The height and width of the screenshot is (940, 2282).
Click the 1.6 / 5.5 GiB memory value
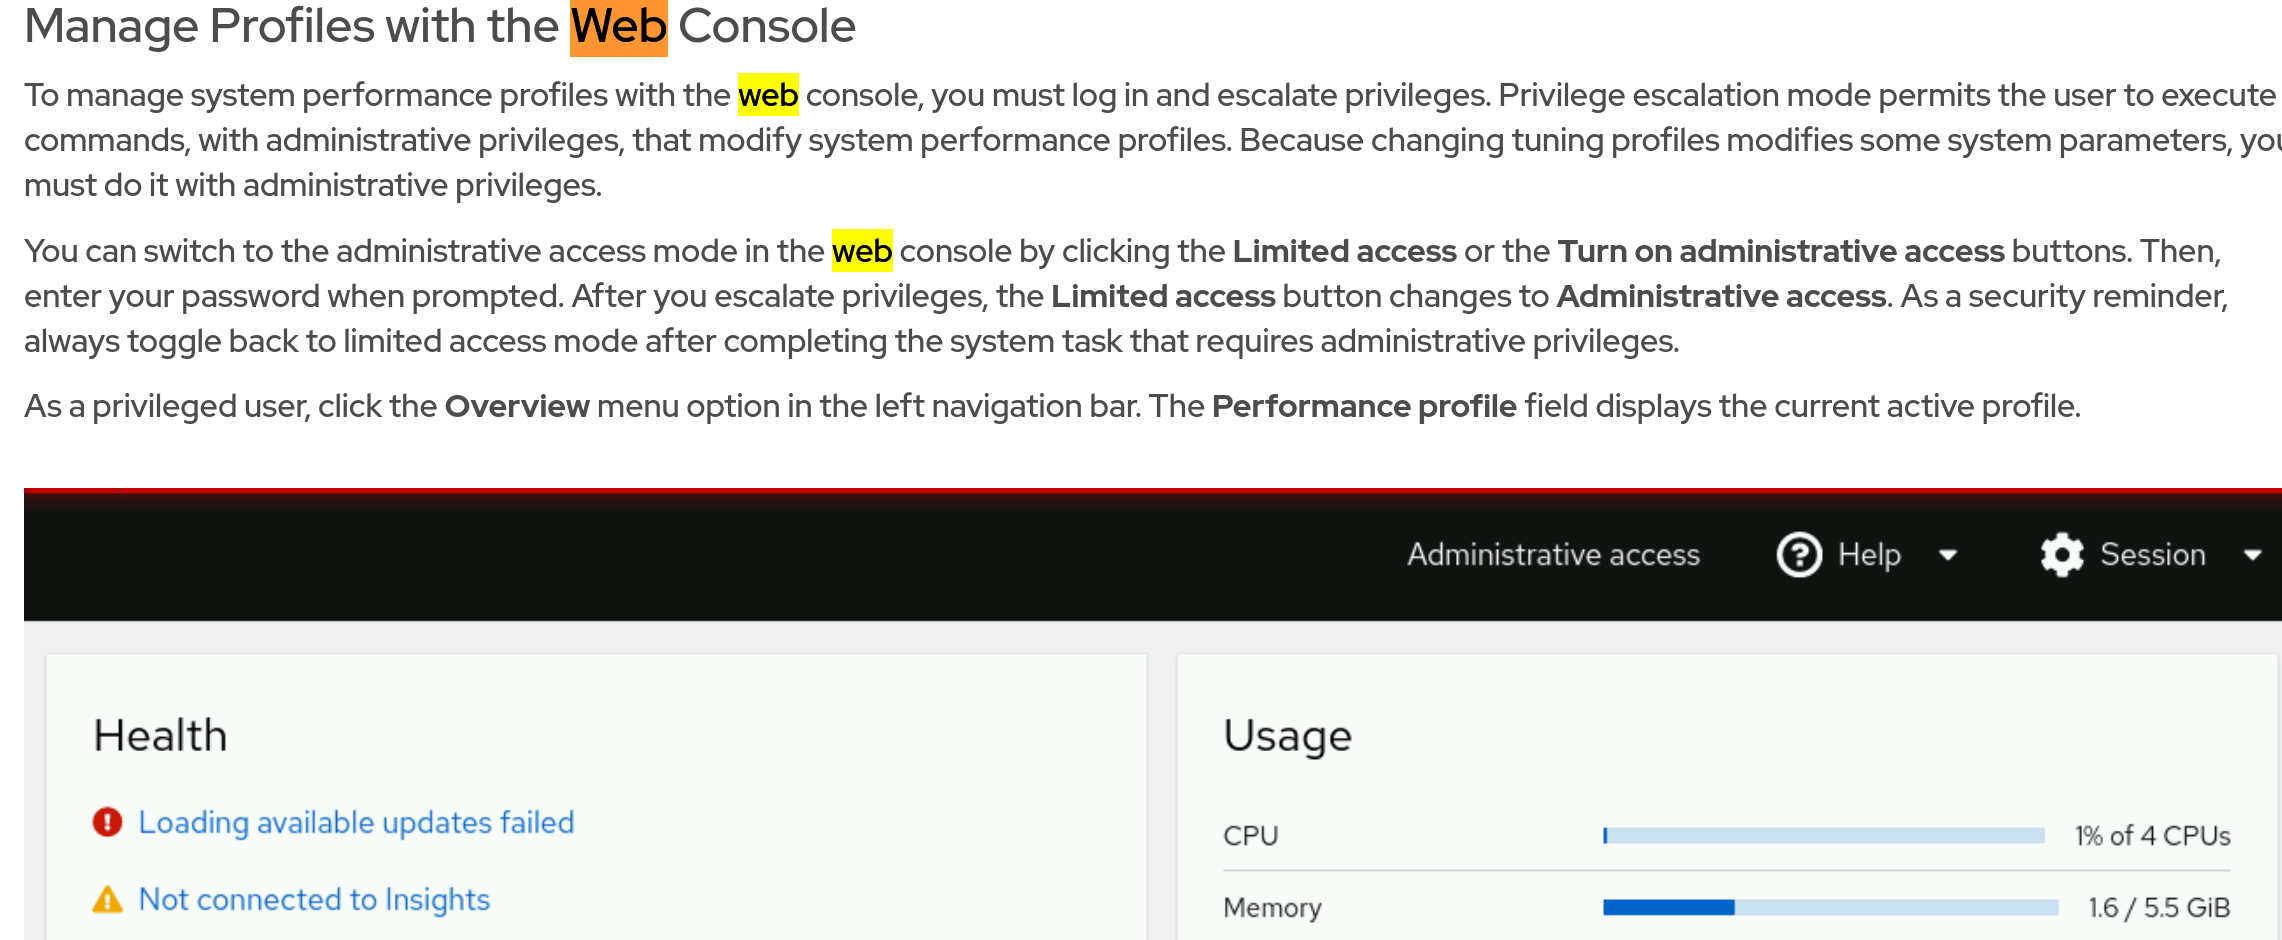click(x=2159, y=907)
